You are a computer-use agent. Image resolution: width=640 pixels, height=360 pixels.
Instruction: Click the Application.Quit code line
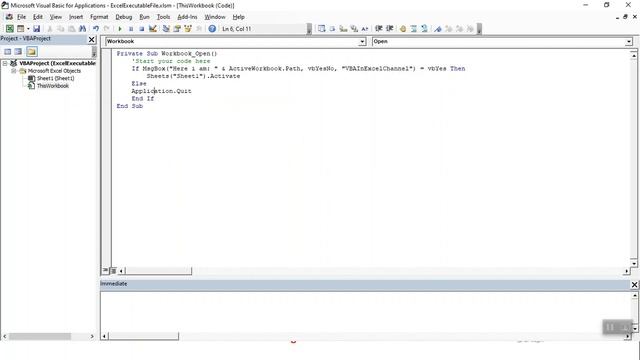click(161, 91)
